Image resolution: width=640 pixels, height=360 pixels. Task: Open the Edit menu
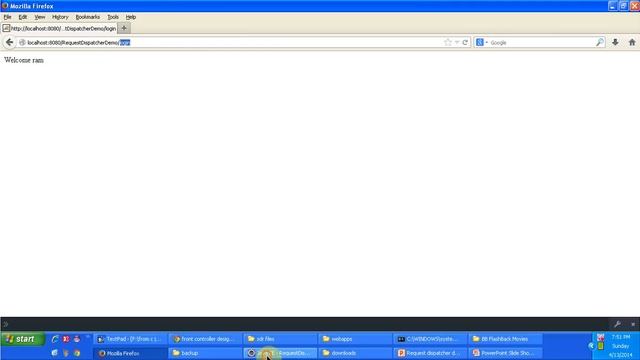click(x=23, y=17)
